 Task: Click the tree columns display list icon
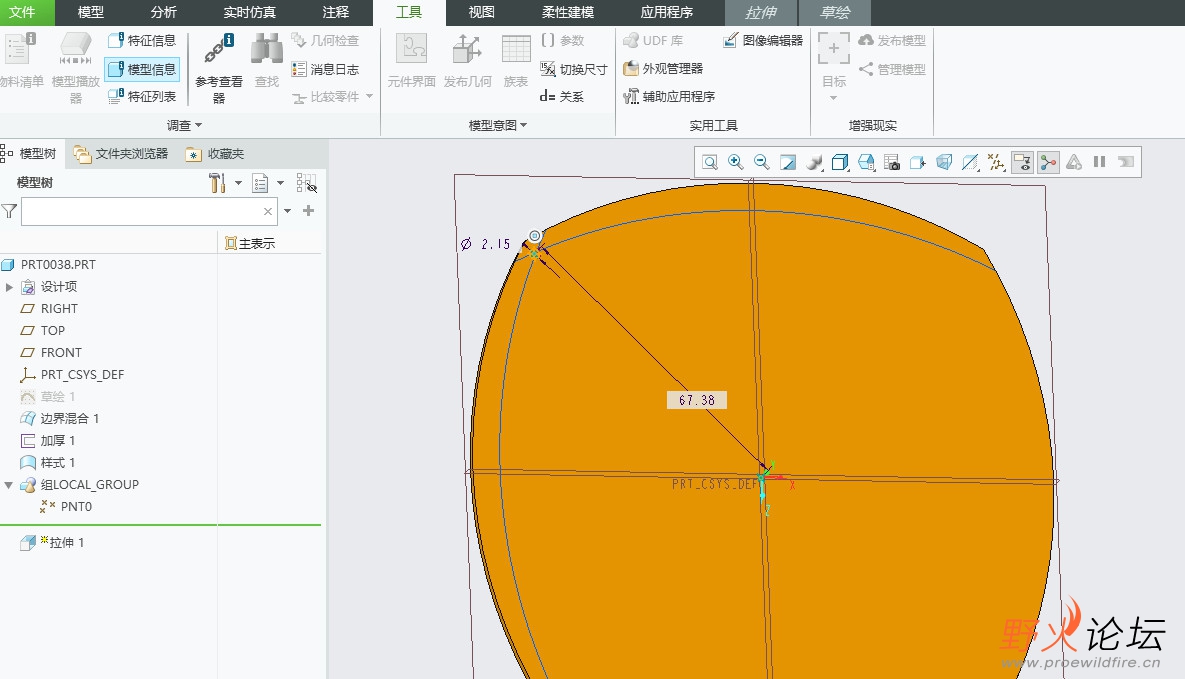click(260, 183)
